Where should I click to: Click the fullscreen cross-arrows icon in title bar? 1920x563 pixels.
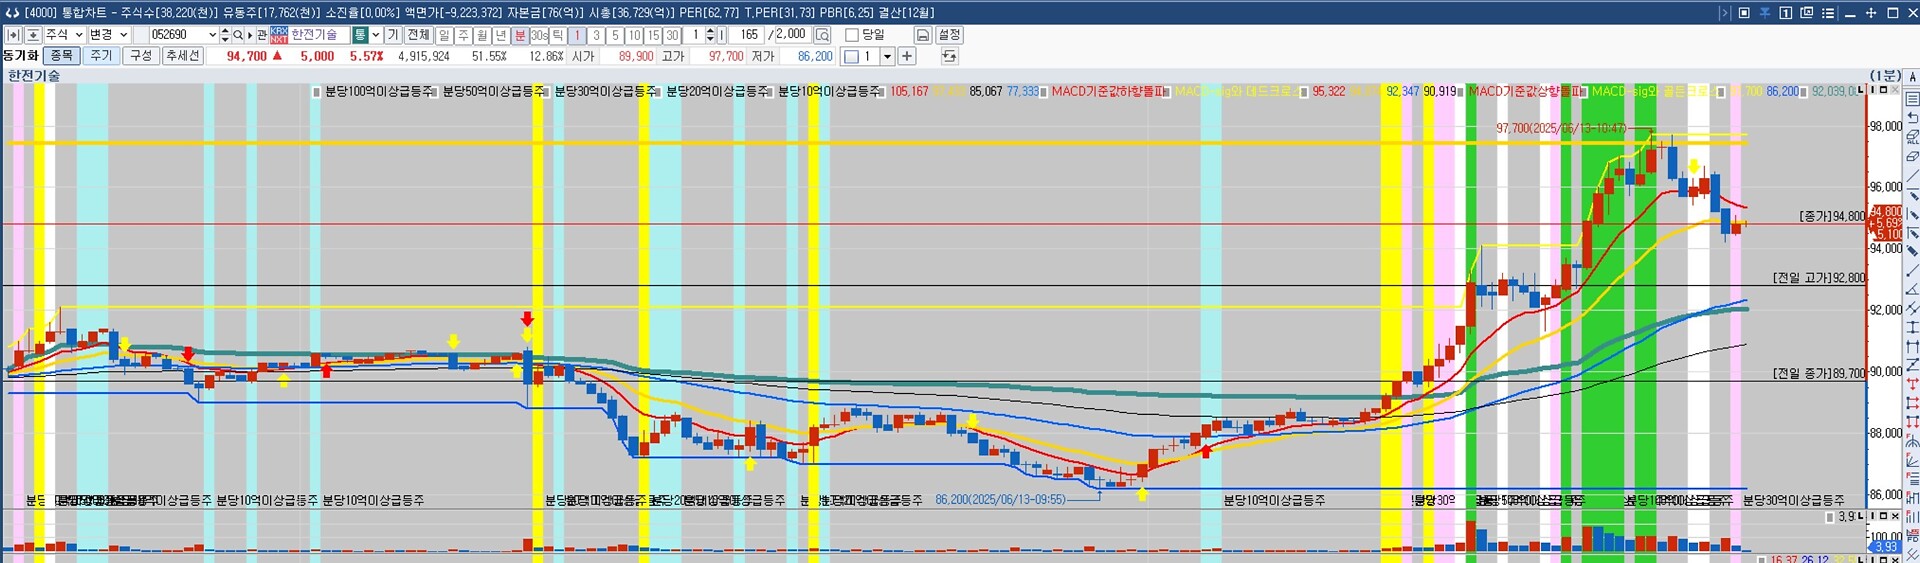pyautogui.click(x=1871, y=13)
